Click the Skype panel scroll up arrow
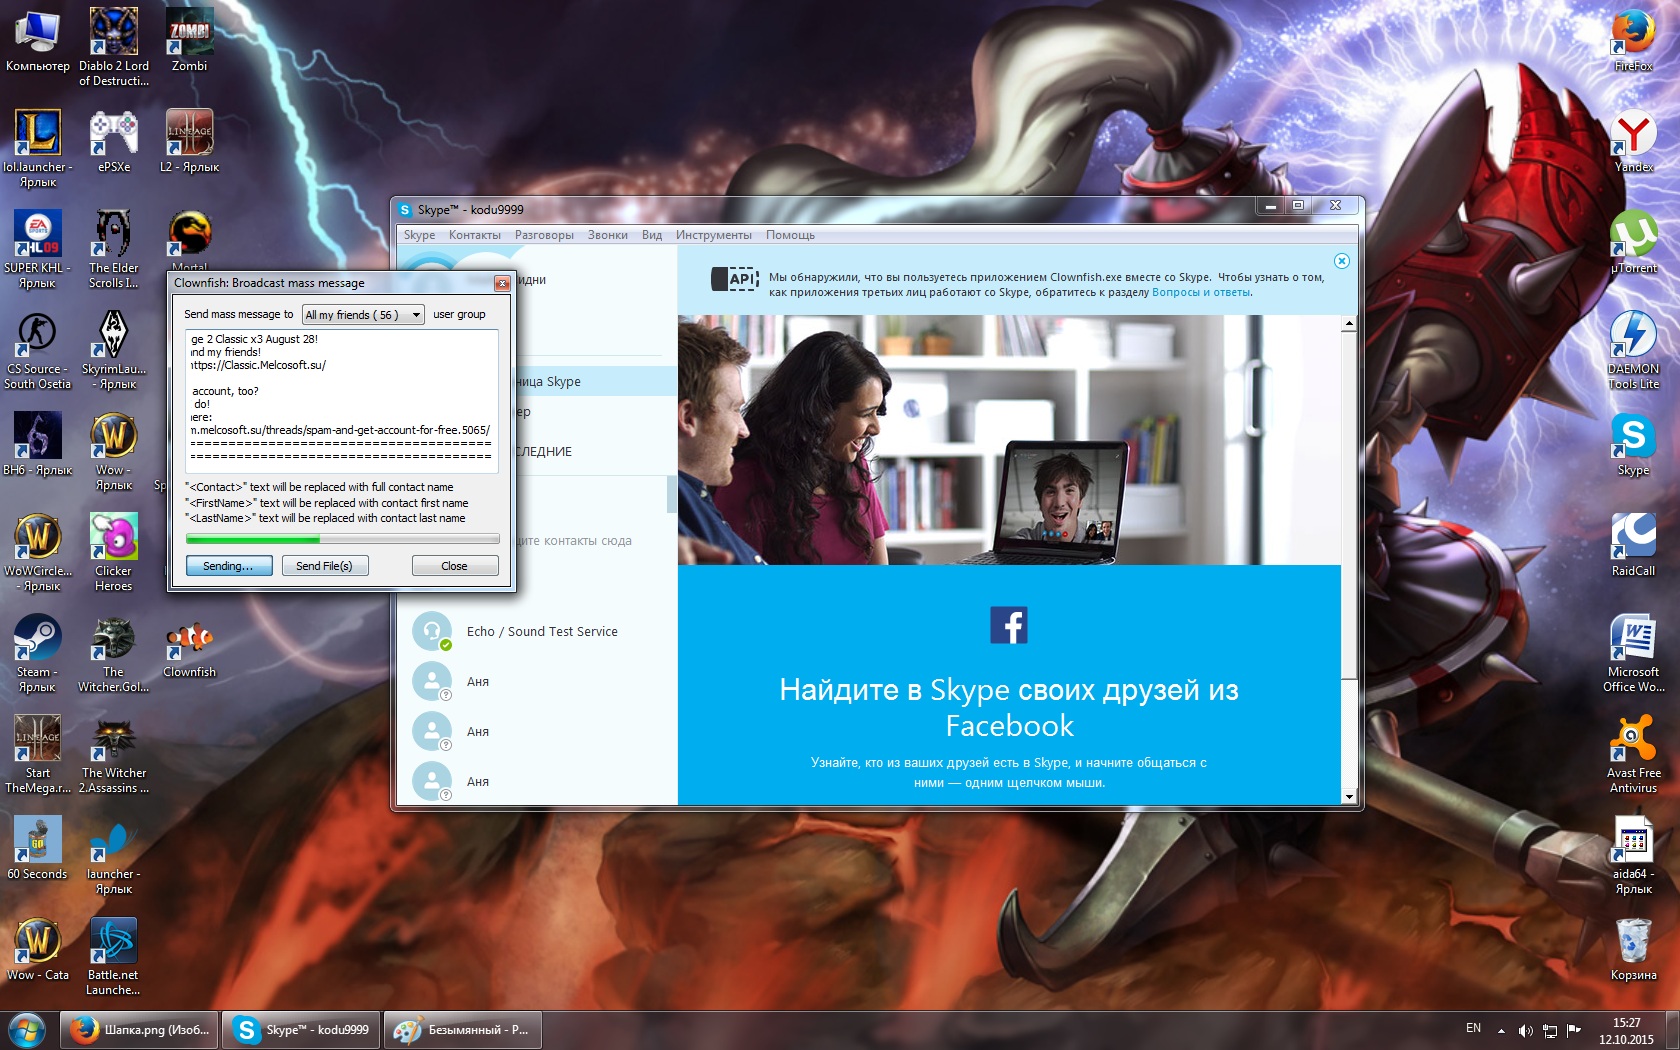Viewport: 1680px width, 1050px height. click(1349, 323)
